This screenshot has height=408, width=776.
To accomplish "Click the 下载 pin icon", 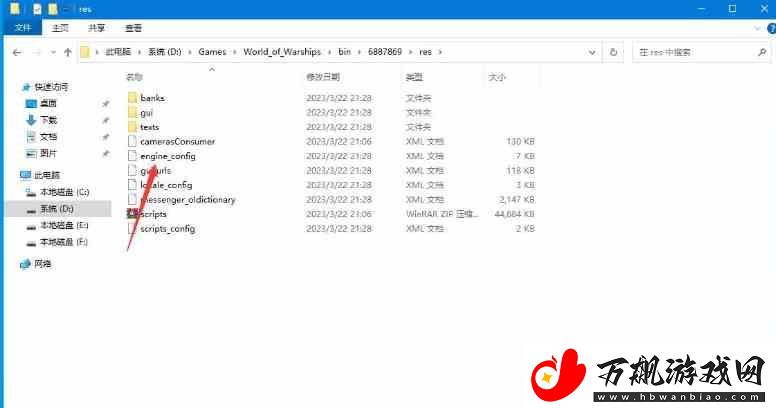I will [105, 120].
